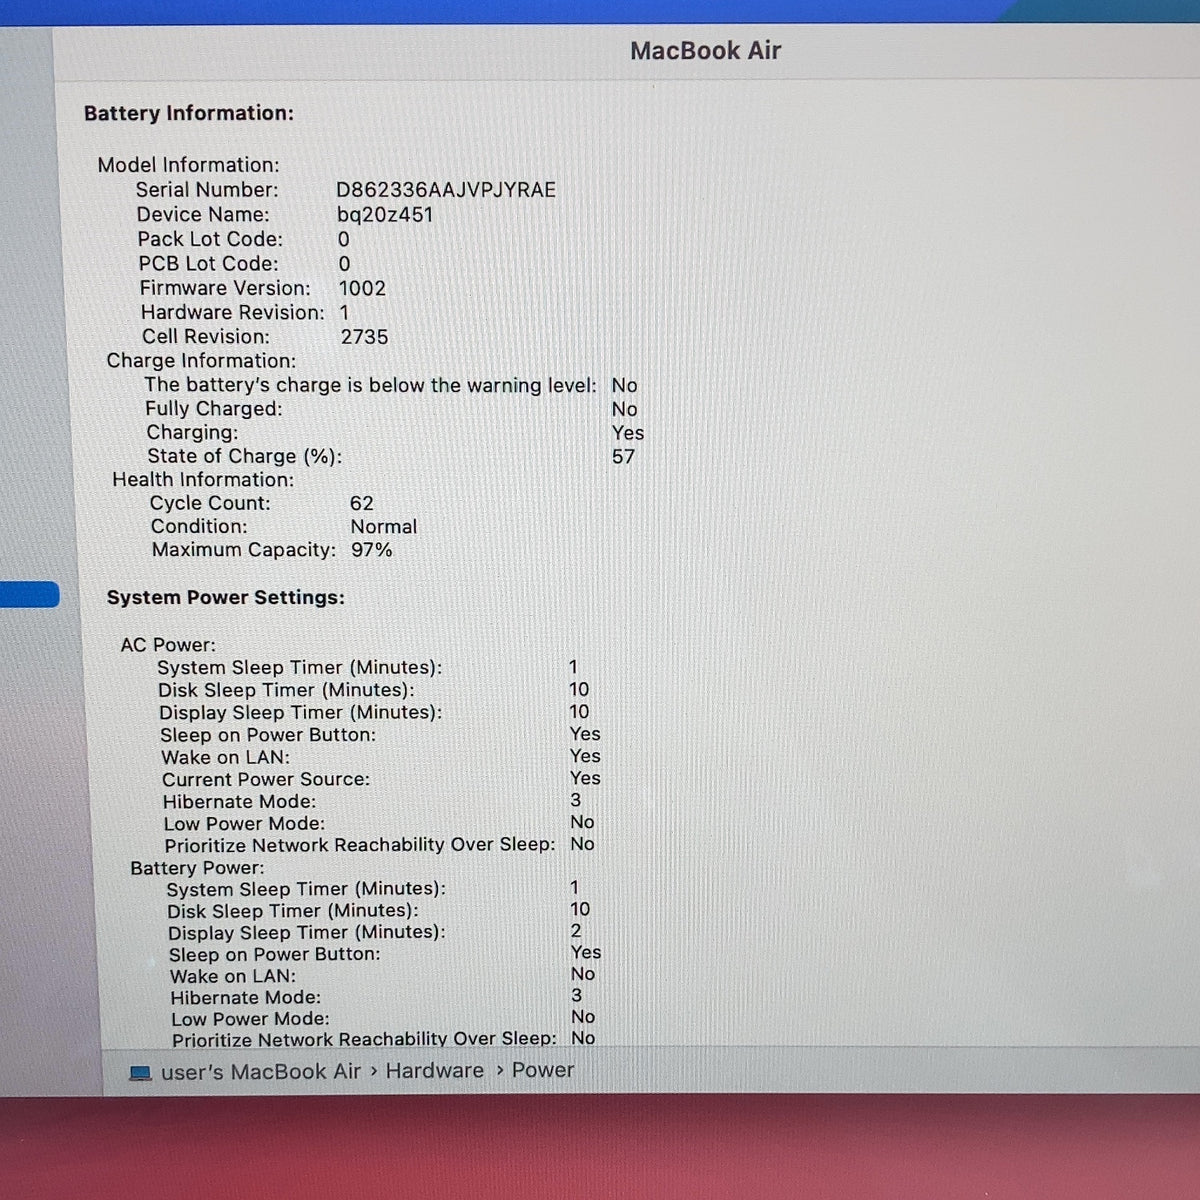Select Cell Revision value 2735
This screenshot has width=1200, height=1200.
point(364,337)
